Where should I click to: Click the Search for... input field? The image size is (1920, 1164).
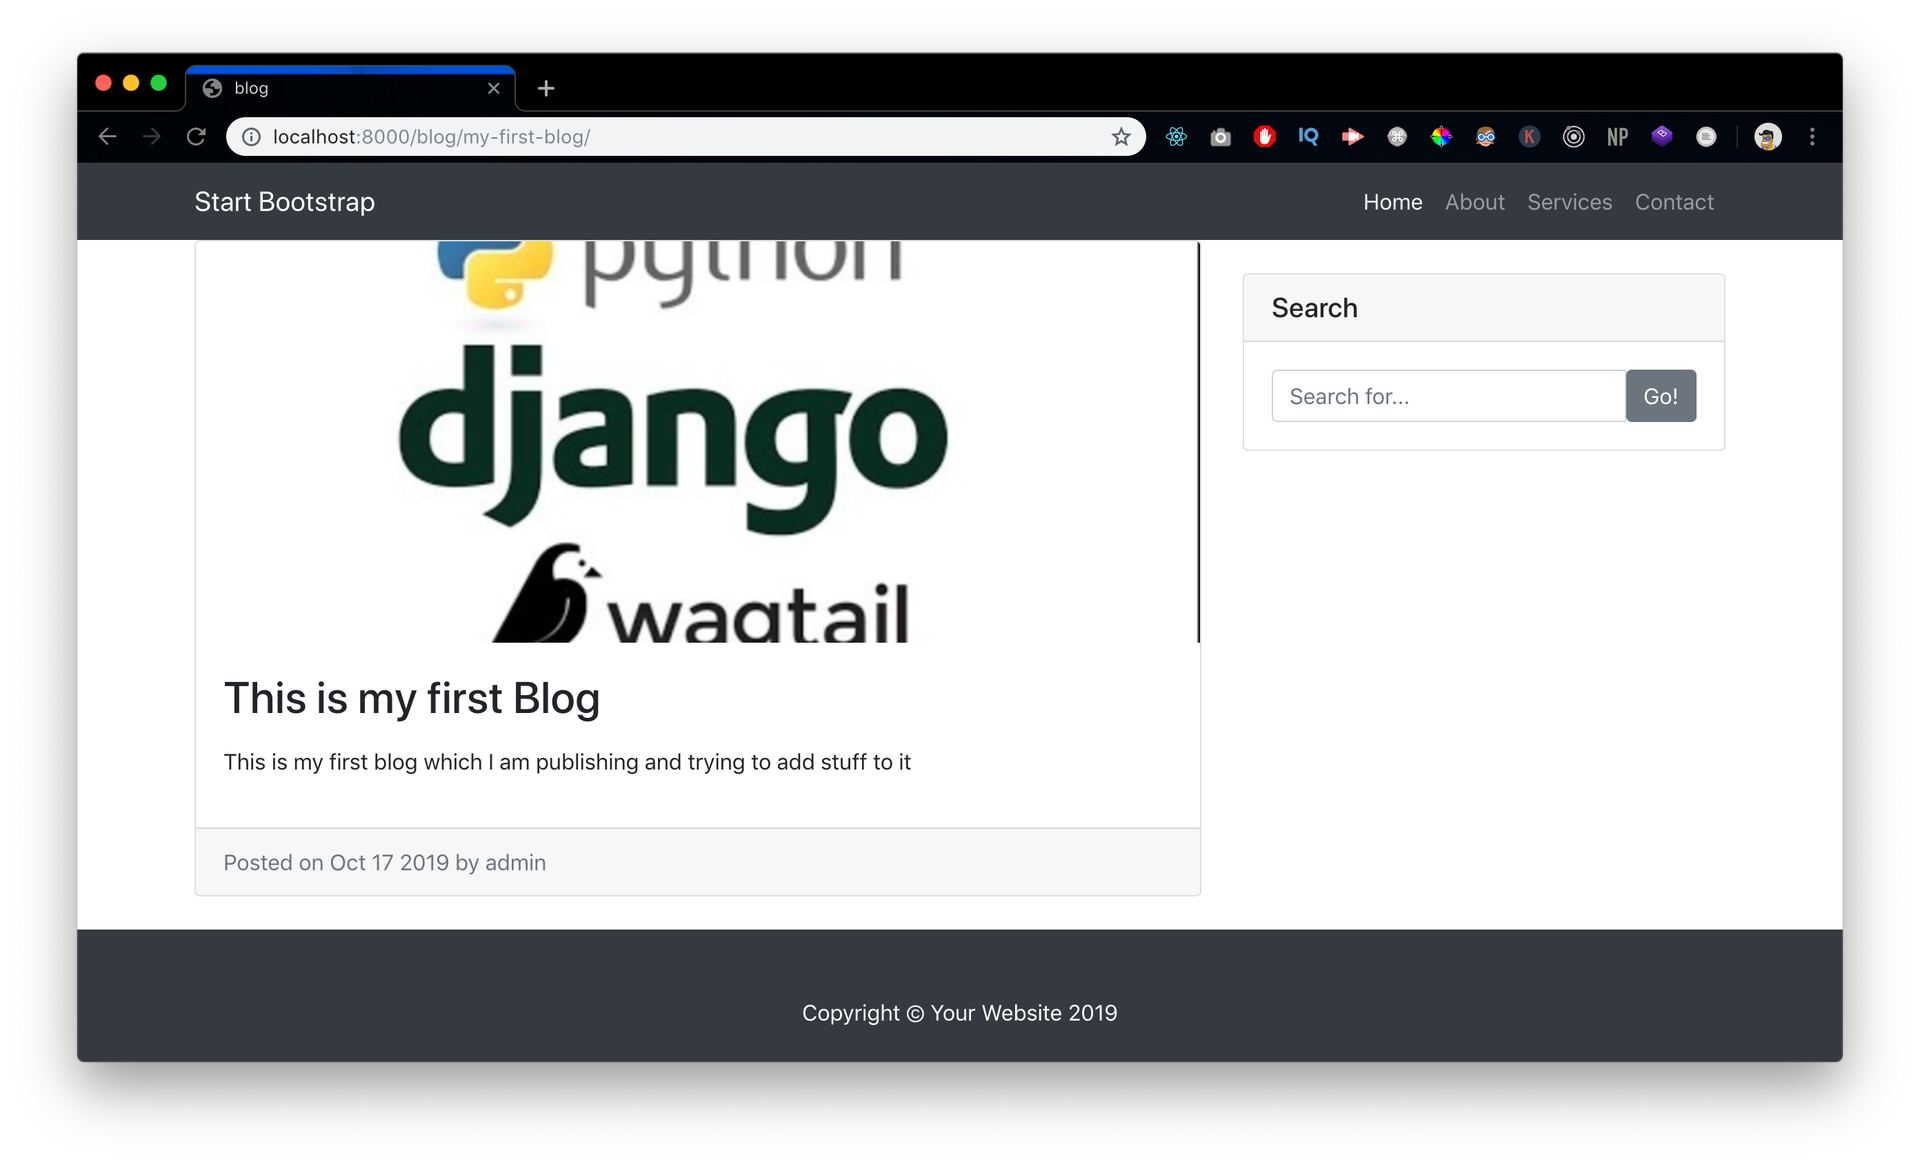click(x=1448, y=395)
